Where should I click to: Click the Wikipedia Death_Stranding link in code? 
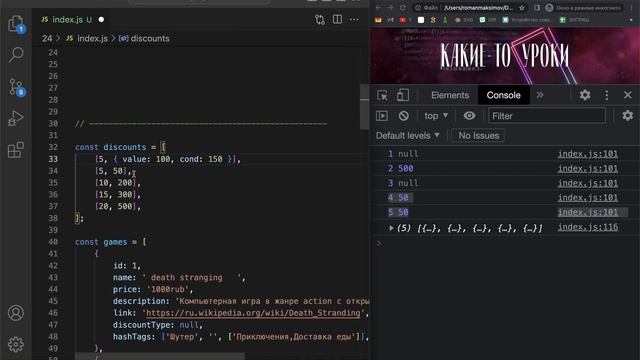[x=253, y=313]
